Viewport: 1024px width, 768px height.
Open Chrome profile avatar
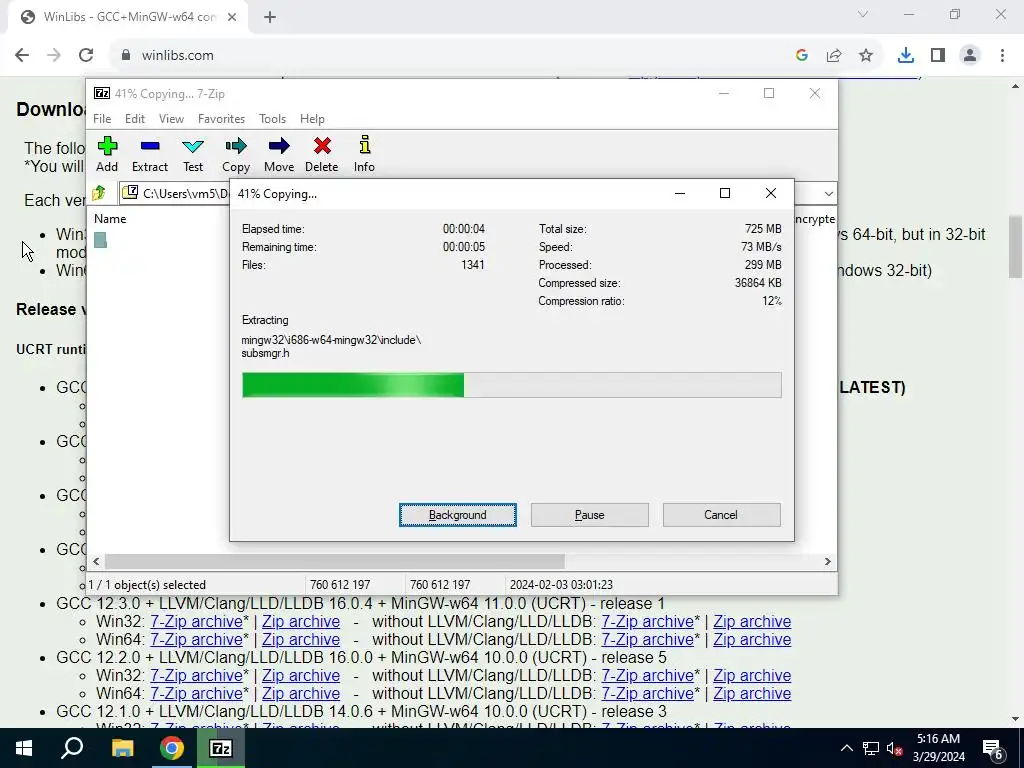[970, 55]
